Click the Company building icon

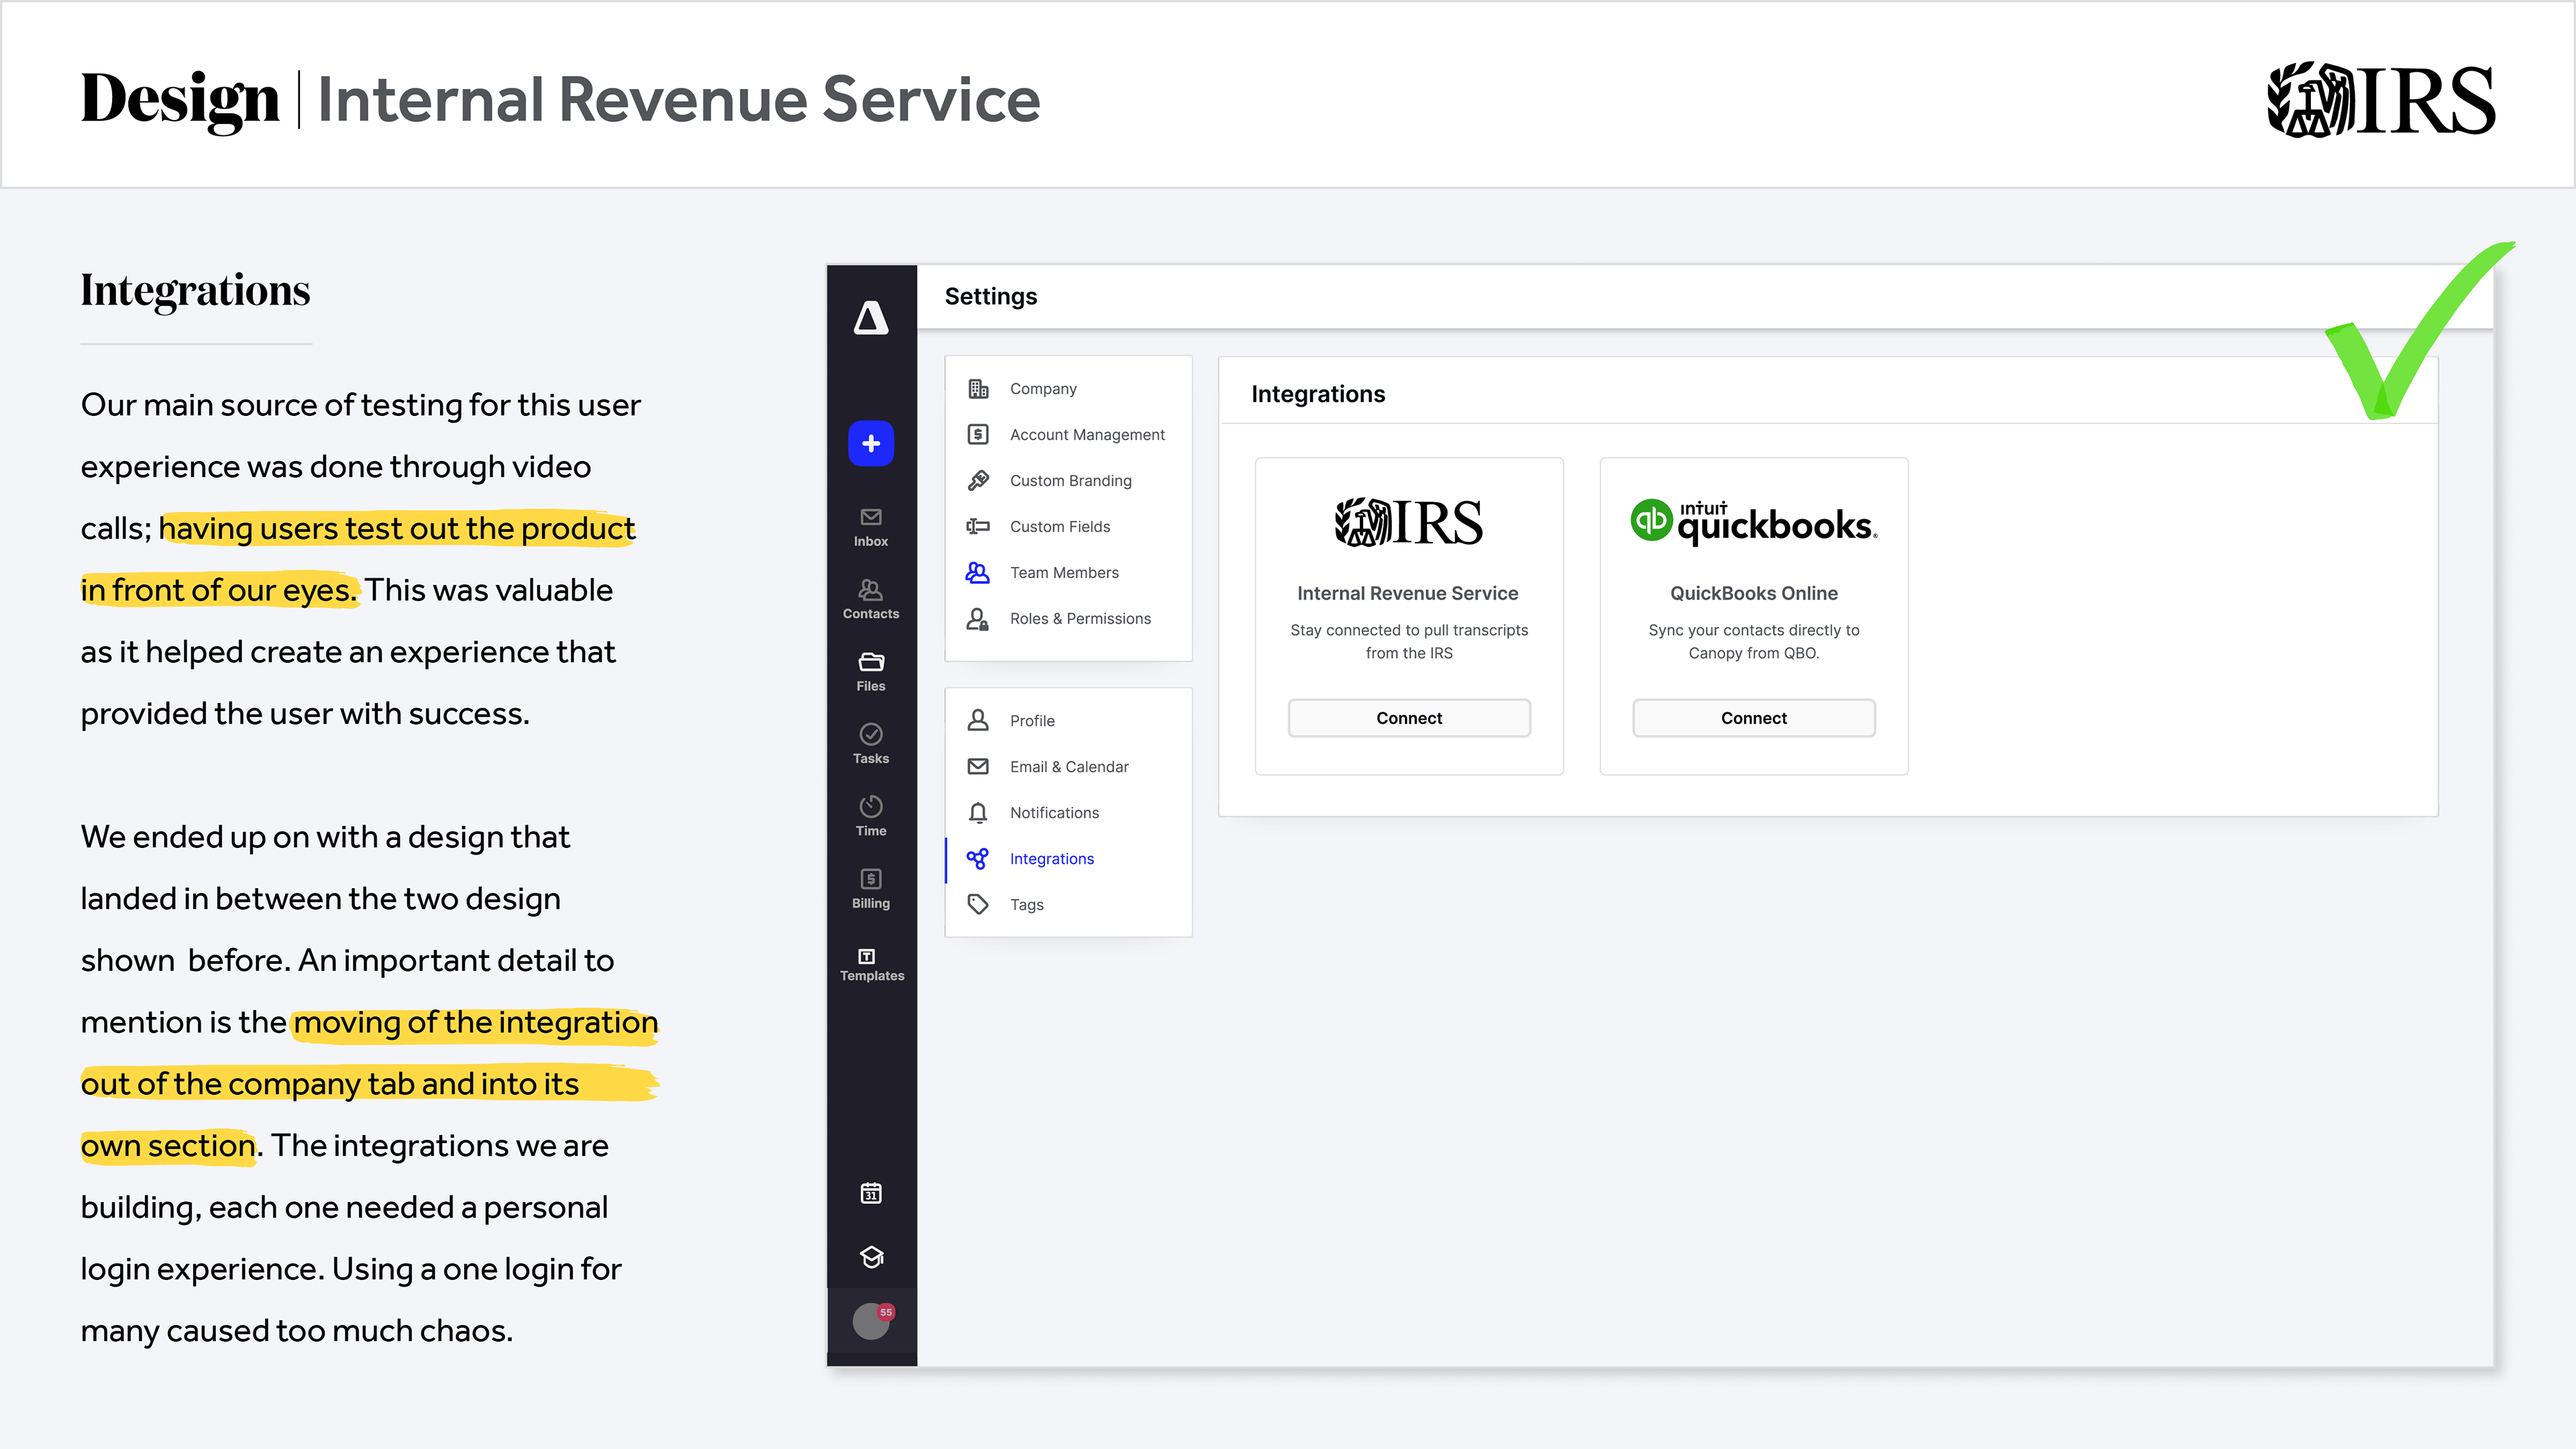tap(978, 388)
